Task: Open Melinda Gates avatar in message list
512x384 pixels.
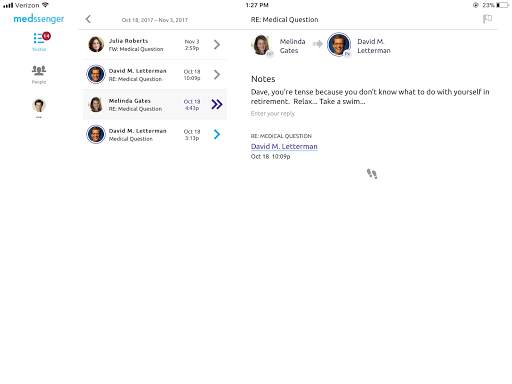Action: pyautogui.click(x=96, y=104)
